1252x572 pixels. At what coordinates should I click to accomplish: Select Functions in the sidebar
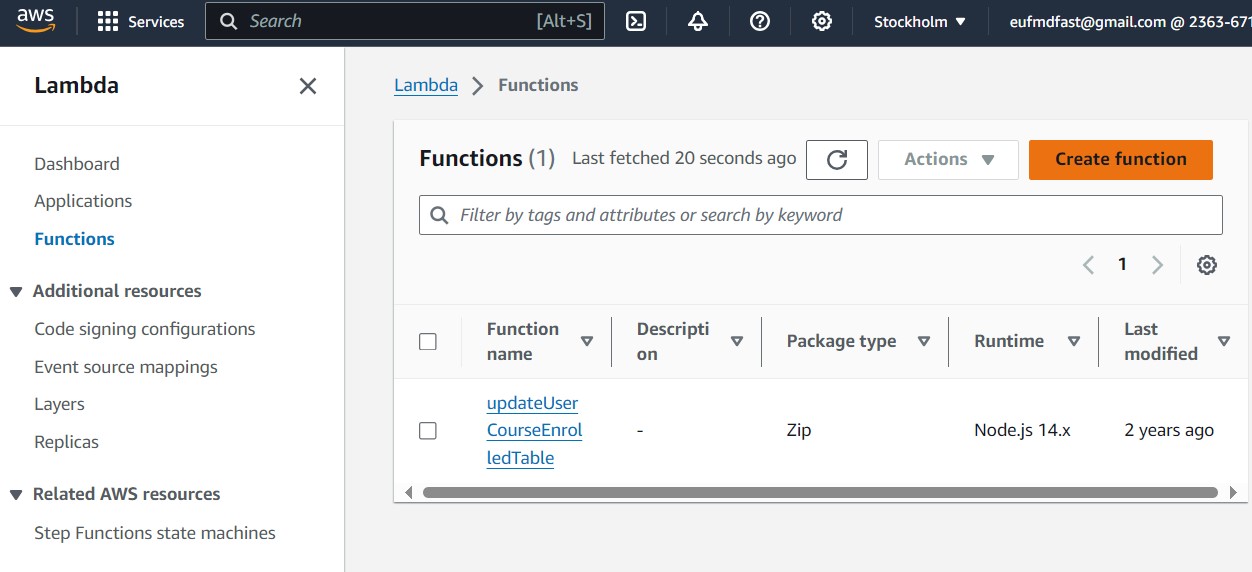click(74, 239)
